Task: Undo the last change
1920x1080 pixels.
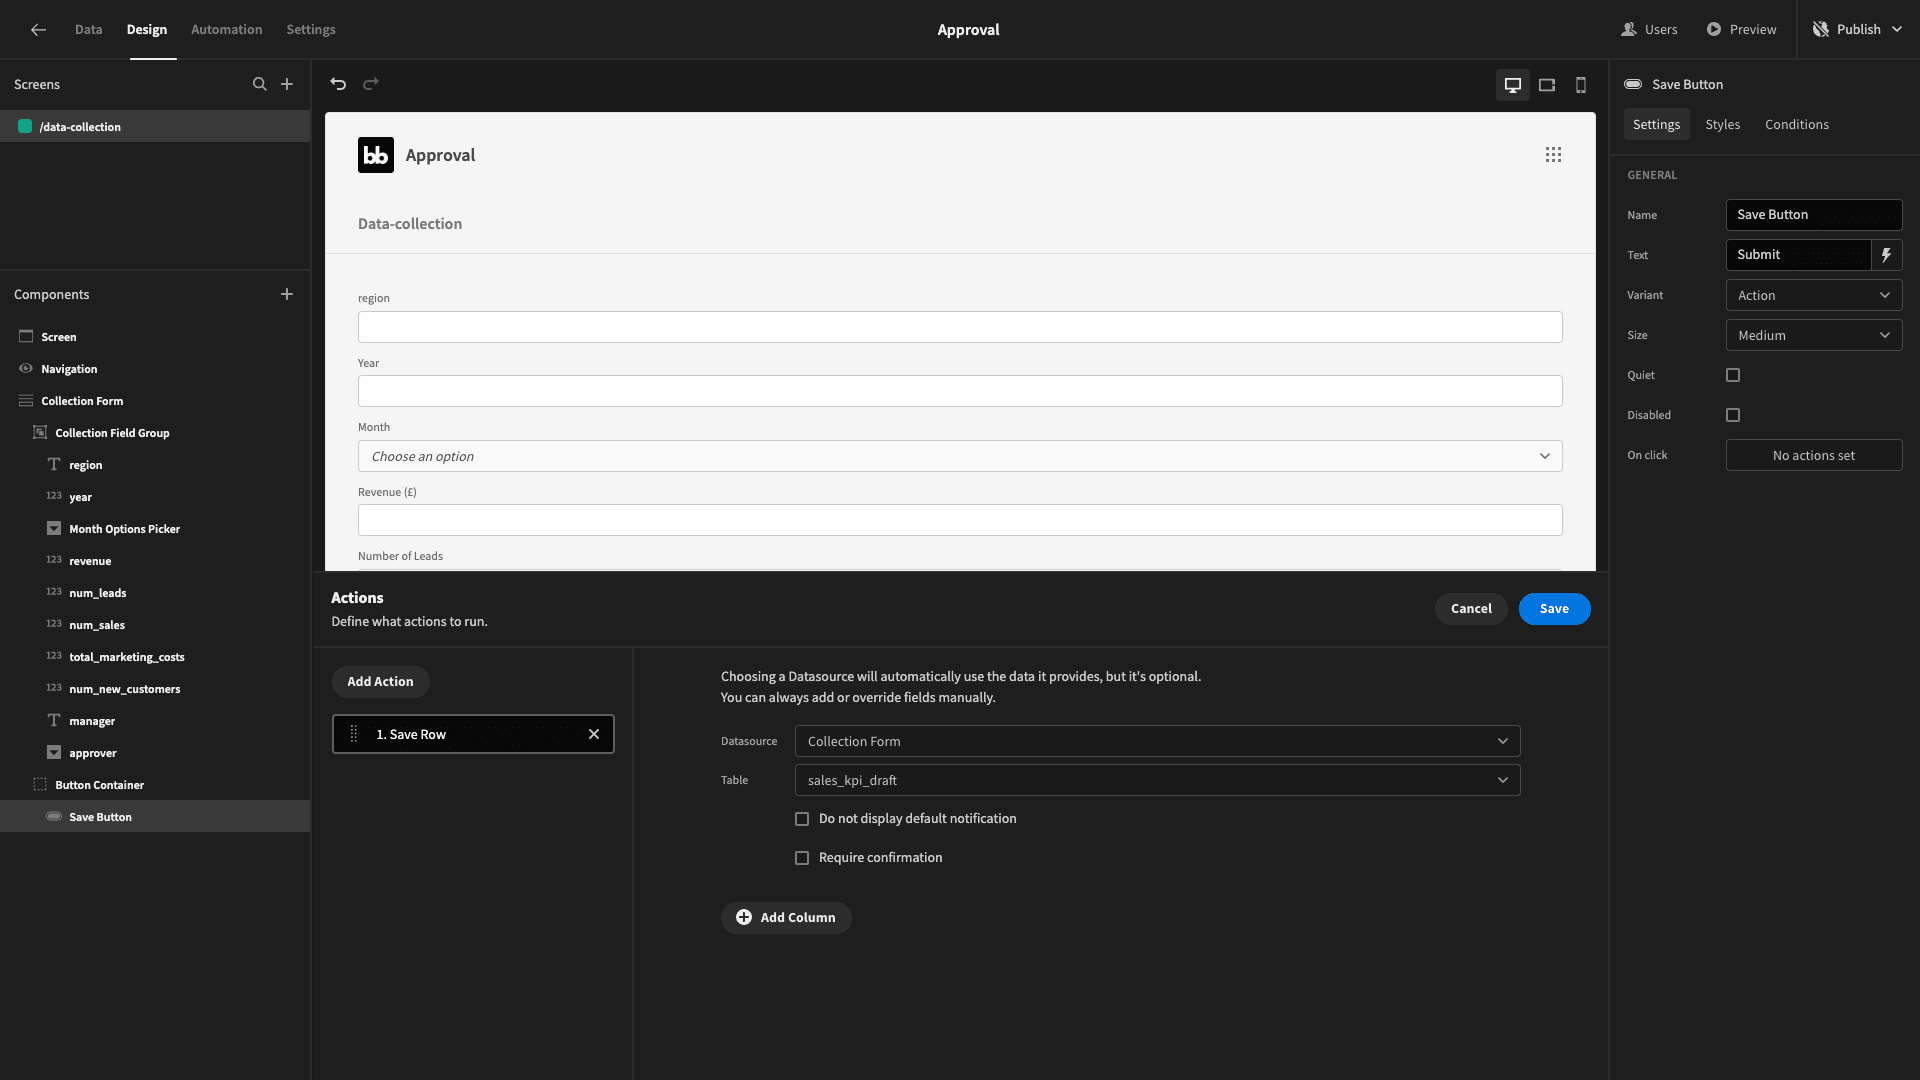Action: click(x=338, y=84)
